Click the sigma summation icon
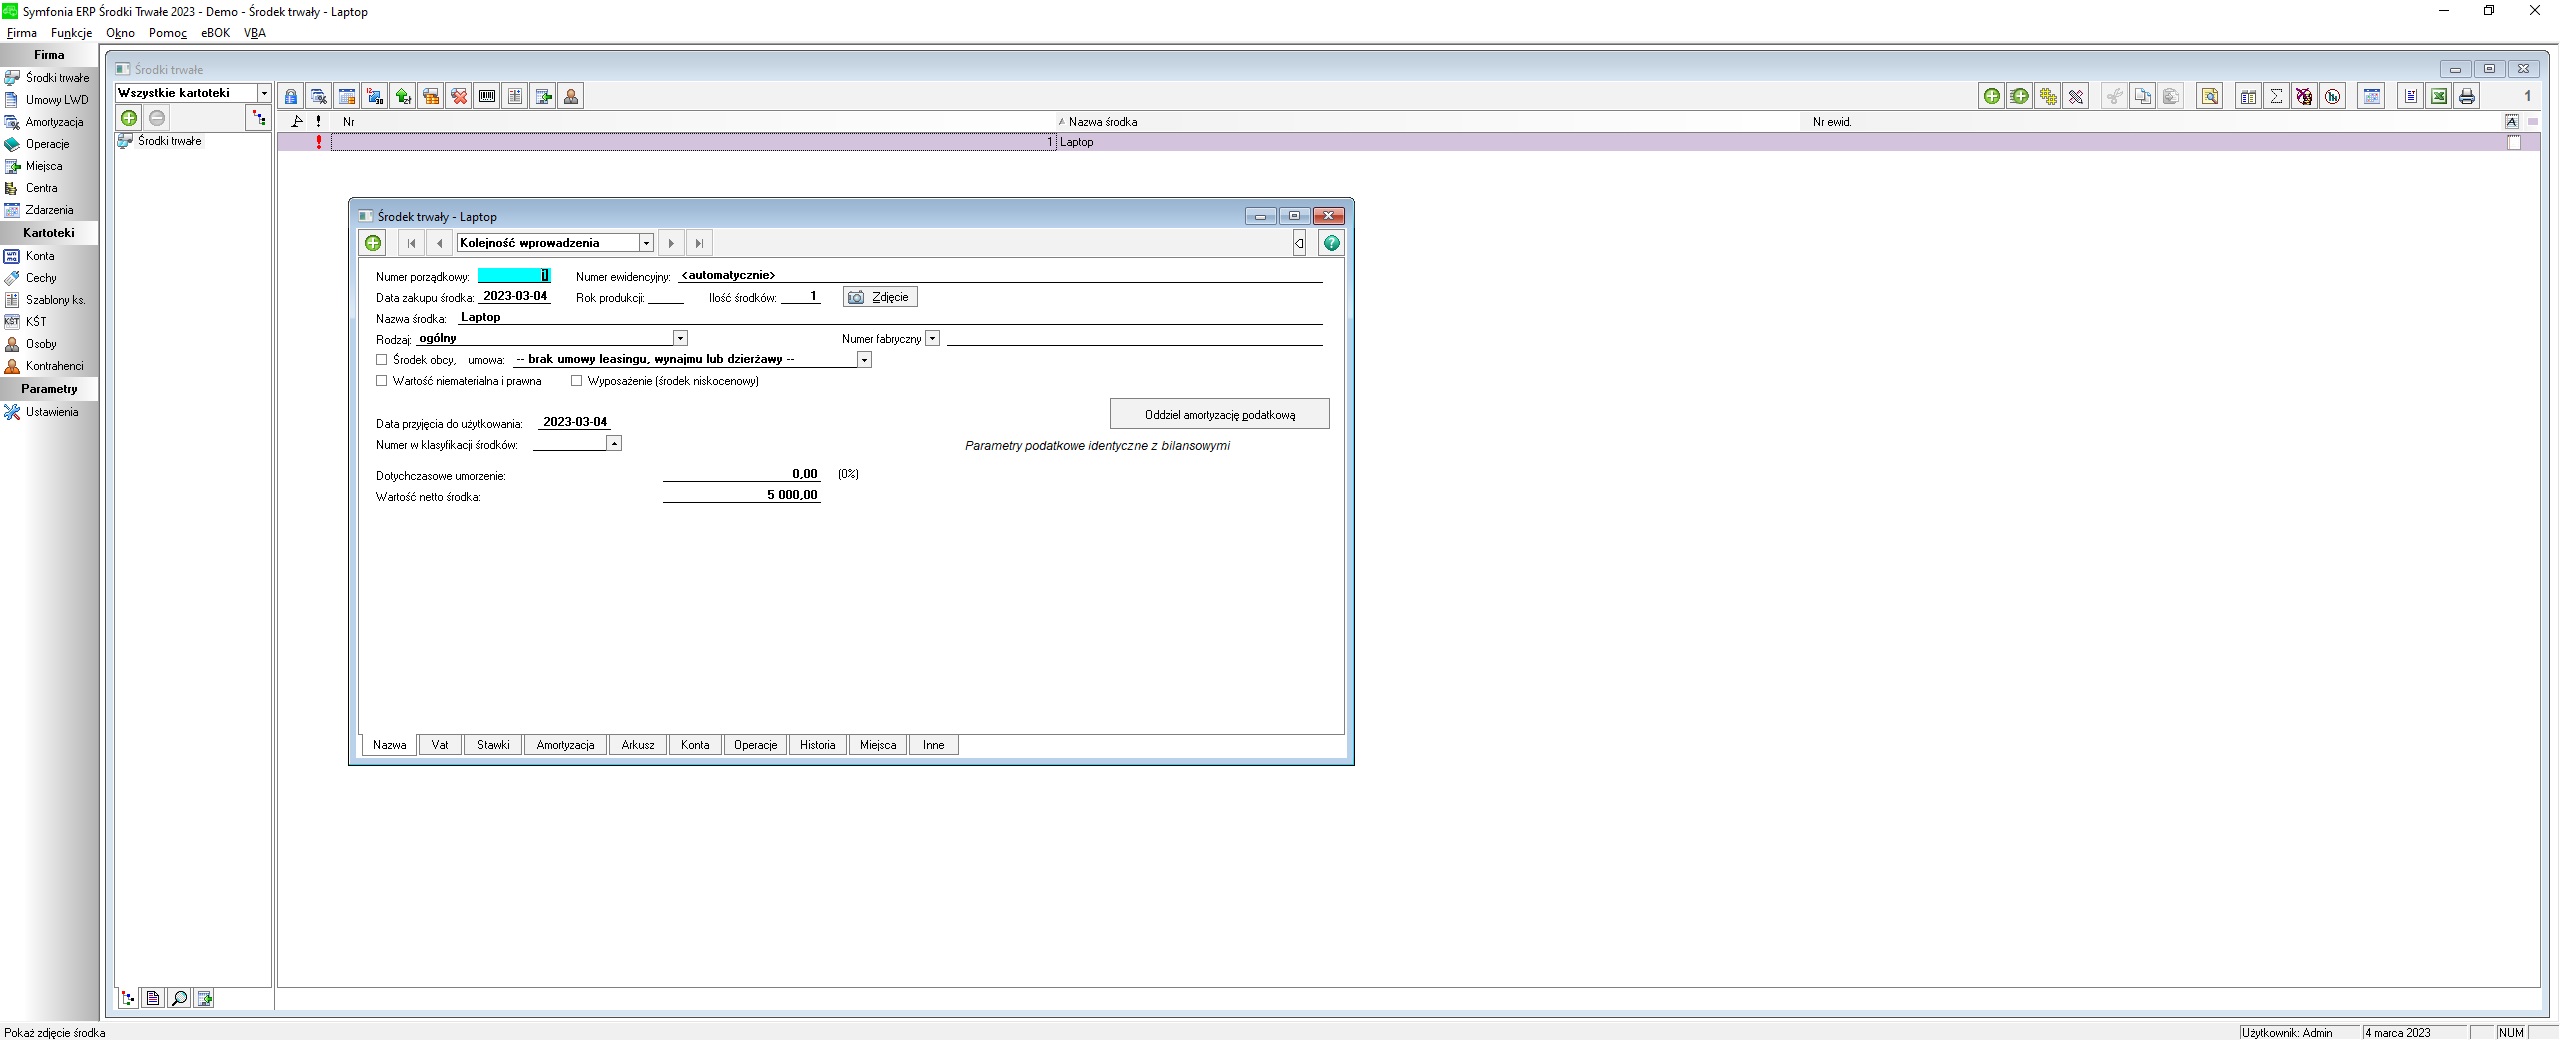 click(2276, 97)
